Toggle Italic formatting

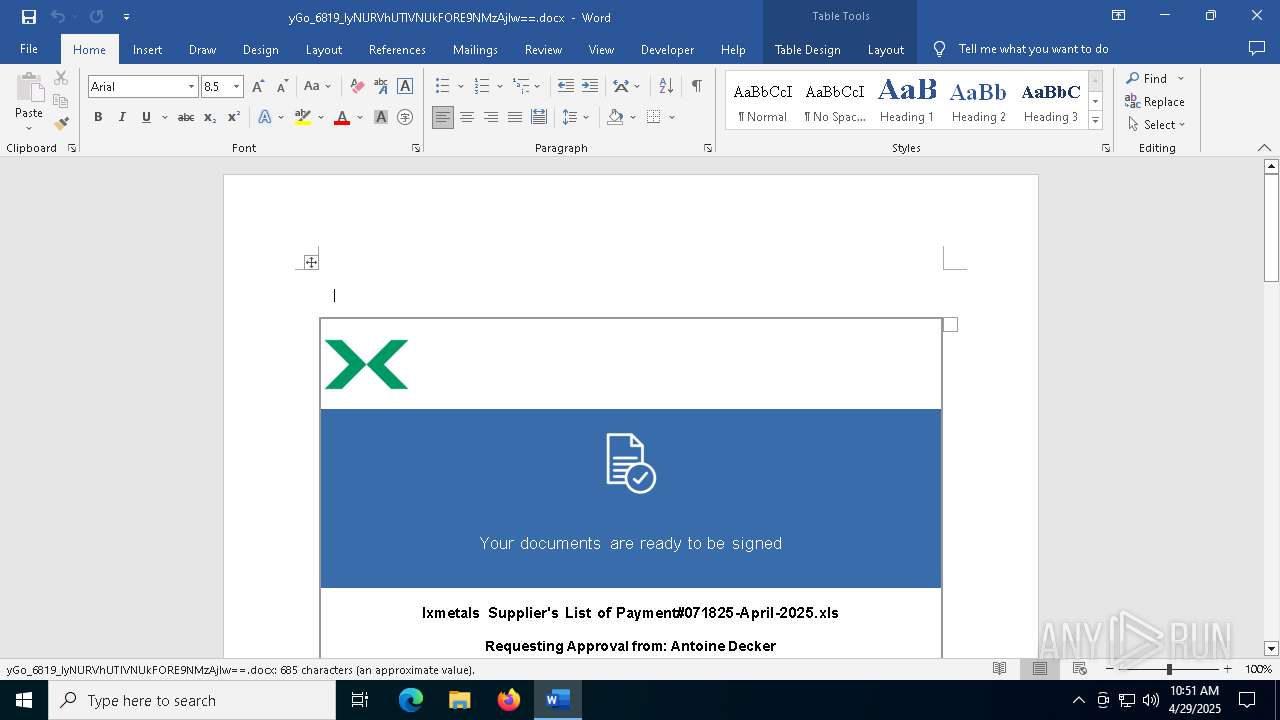pyautogui.click(x=122, y=117)
